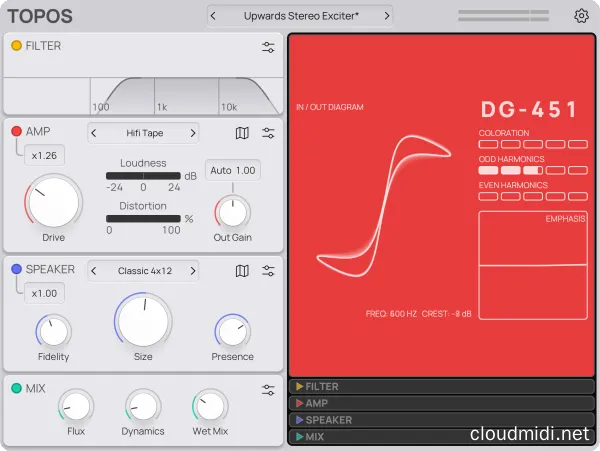Open Speaker section advanced settings sliders icon
600x451 pixels.
[x=268, y=270]
